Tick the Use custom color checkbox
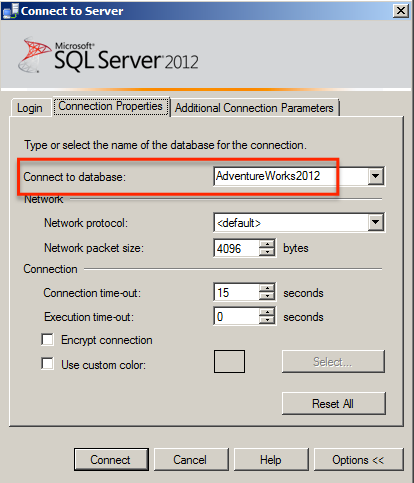 pos(47,364)
